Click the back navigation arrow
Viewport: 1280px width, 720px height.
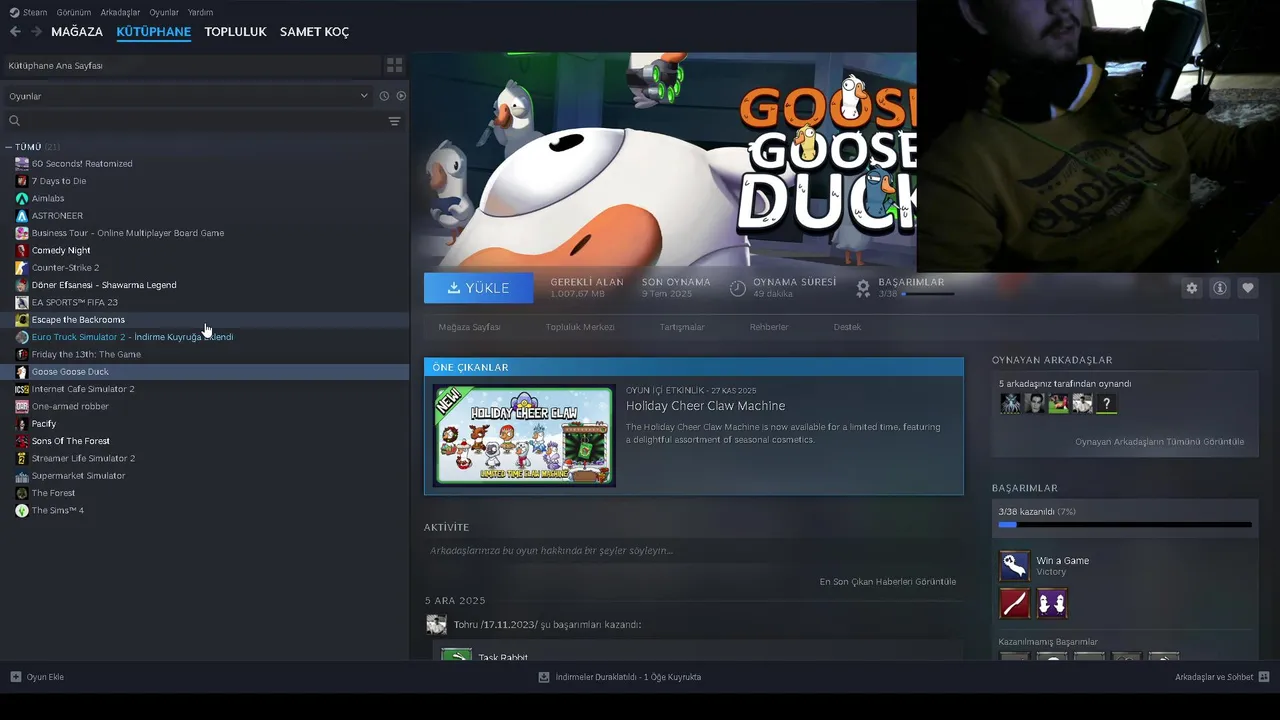[x=15, y=32]
